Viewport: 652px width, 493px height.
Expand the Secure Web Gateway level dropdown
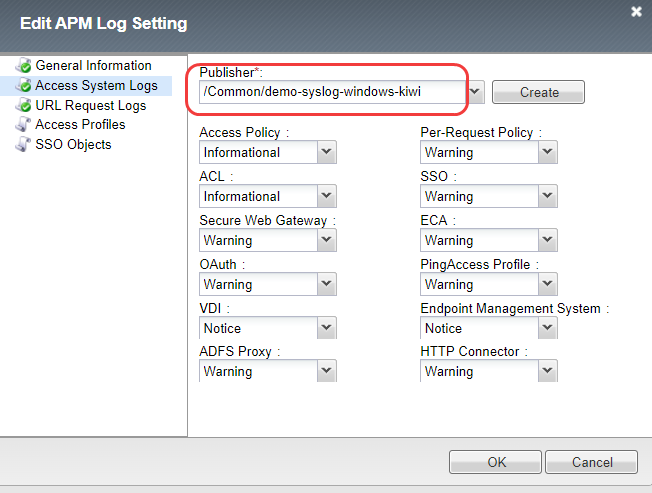(326, 240)
